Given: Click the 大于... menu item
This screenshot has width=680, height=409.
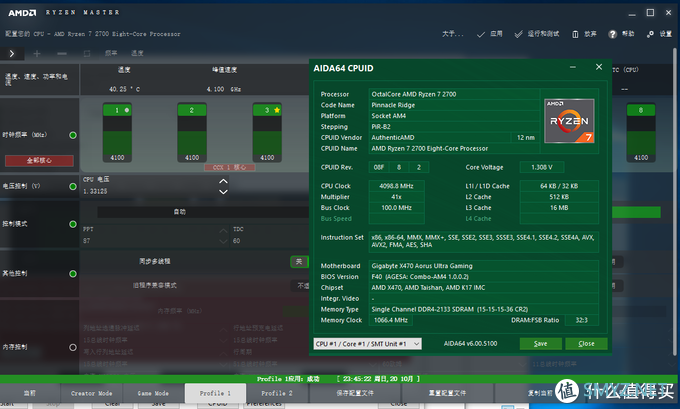Looking at the screenshot, I should (452, 34).
